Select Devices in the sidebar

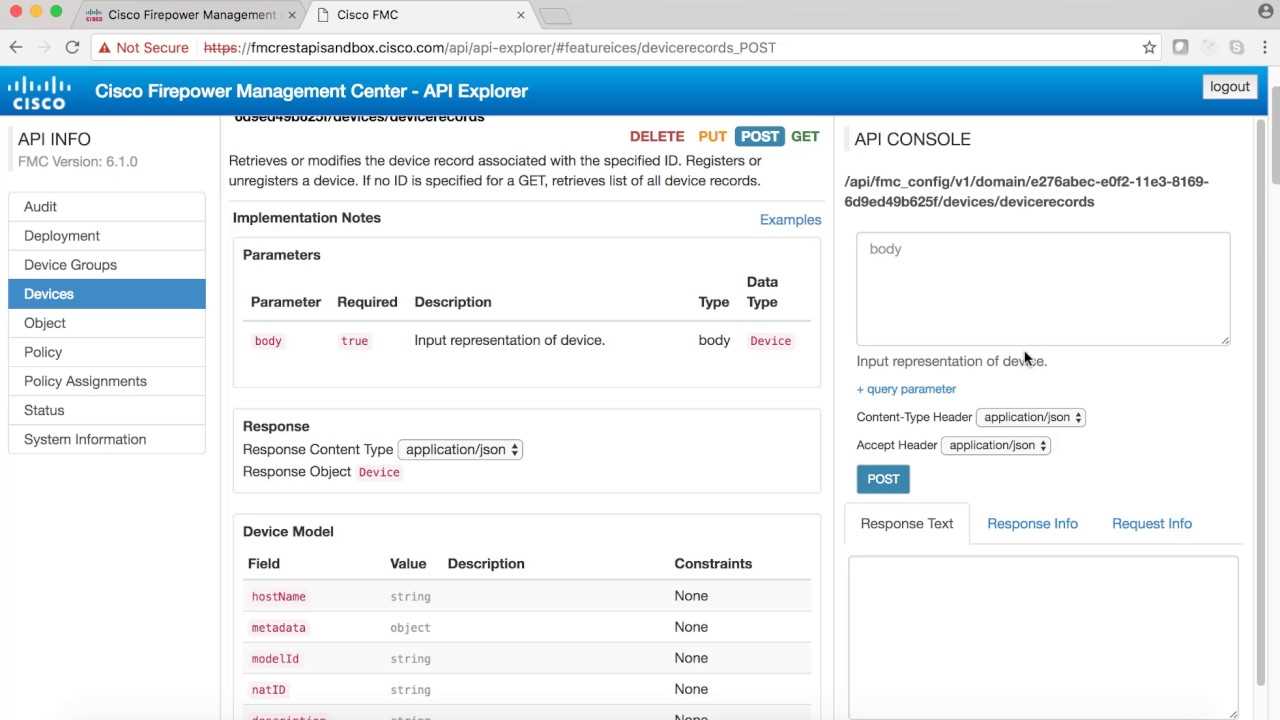[x=107, y=293]
